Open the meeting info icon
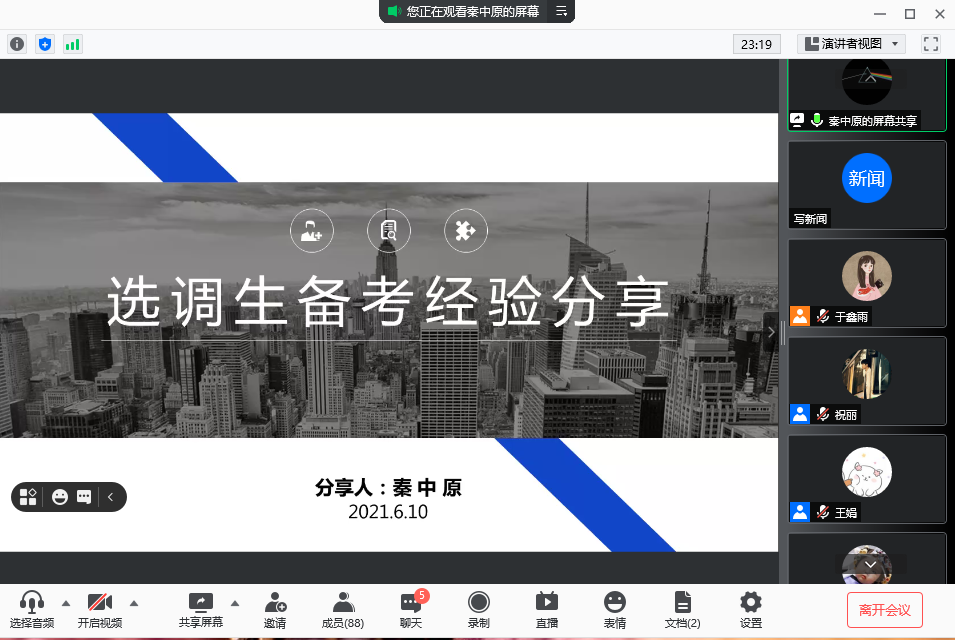Viewport: 955px width, 640px height. coord(17,44)
